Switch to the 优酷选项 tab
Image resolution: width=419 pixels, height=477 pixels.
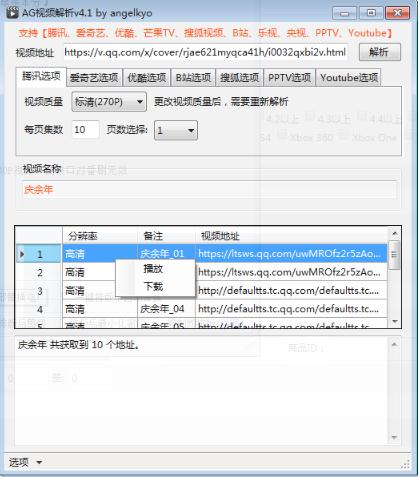click(x=147, y=78)
